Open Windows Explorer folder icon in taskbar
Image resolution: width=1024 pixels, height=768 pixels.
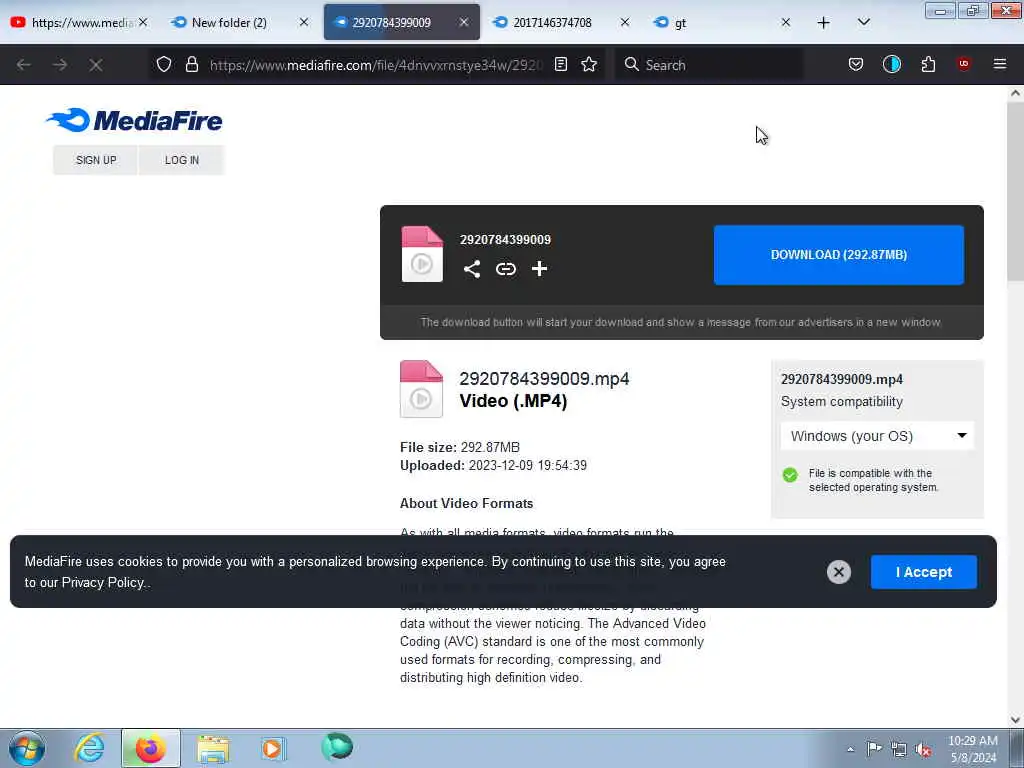click(213, 749)
